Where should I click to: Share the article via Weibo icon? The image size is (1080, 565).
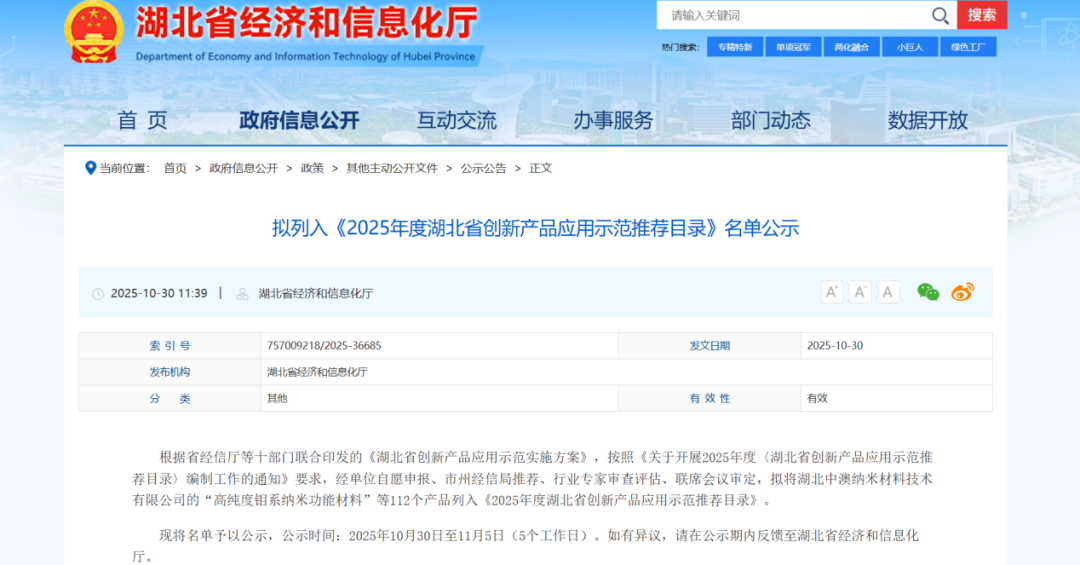(x=962, y=292)
